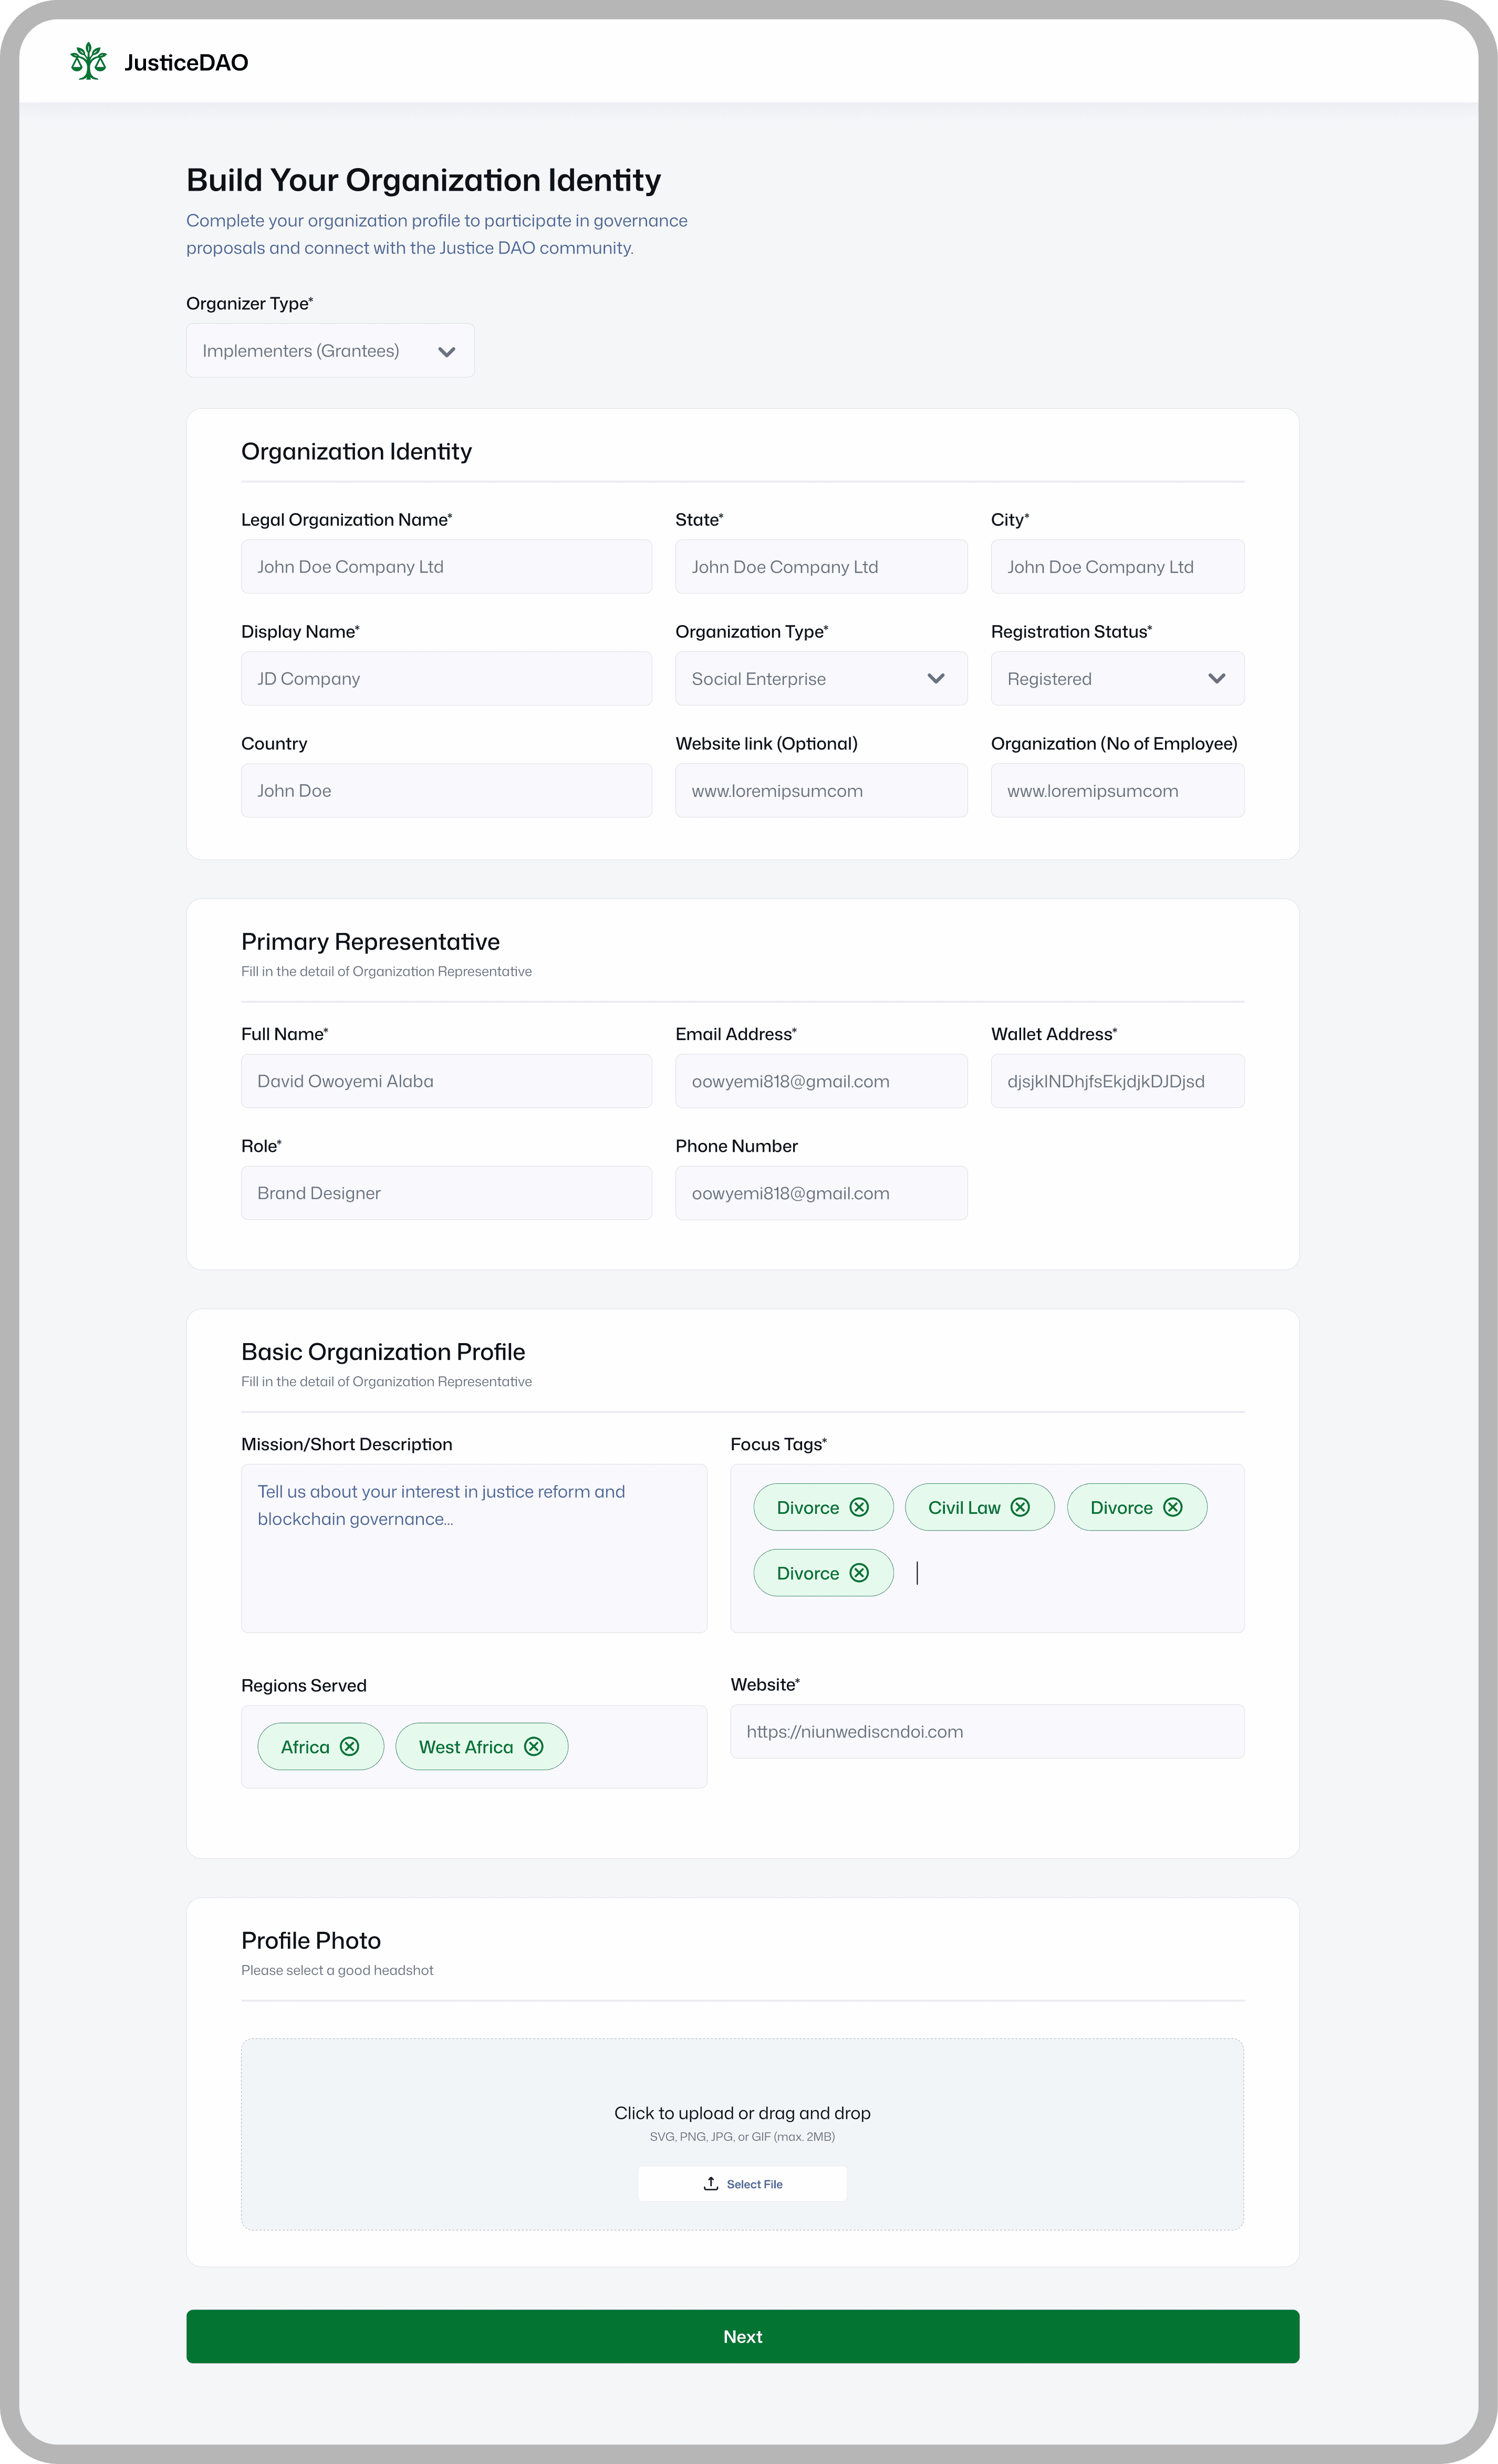
Task: Click the Legal Organization Name field
Action: pos(446,567)
